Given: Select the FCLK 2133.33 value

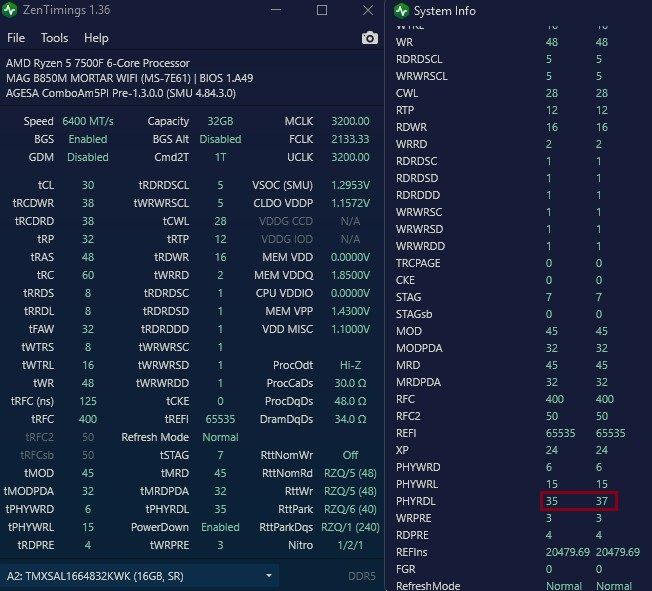Looking at the screenshot, I should point(350,139).
